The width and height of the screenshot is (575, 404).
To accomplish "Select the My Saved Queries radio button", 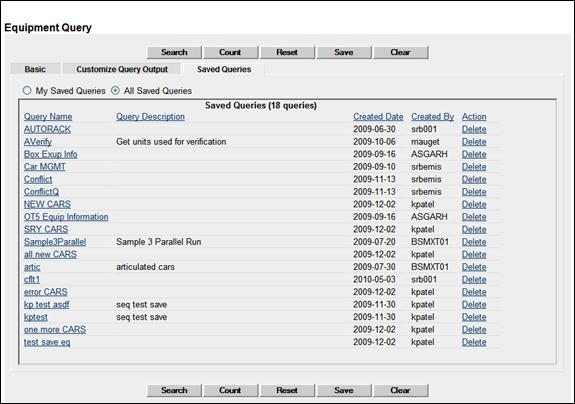I will (x=27, y=90).
